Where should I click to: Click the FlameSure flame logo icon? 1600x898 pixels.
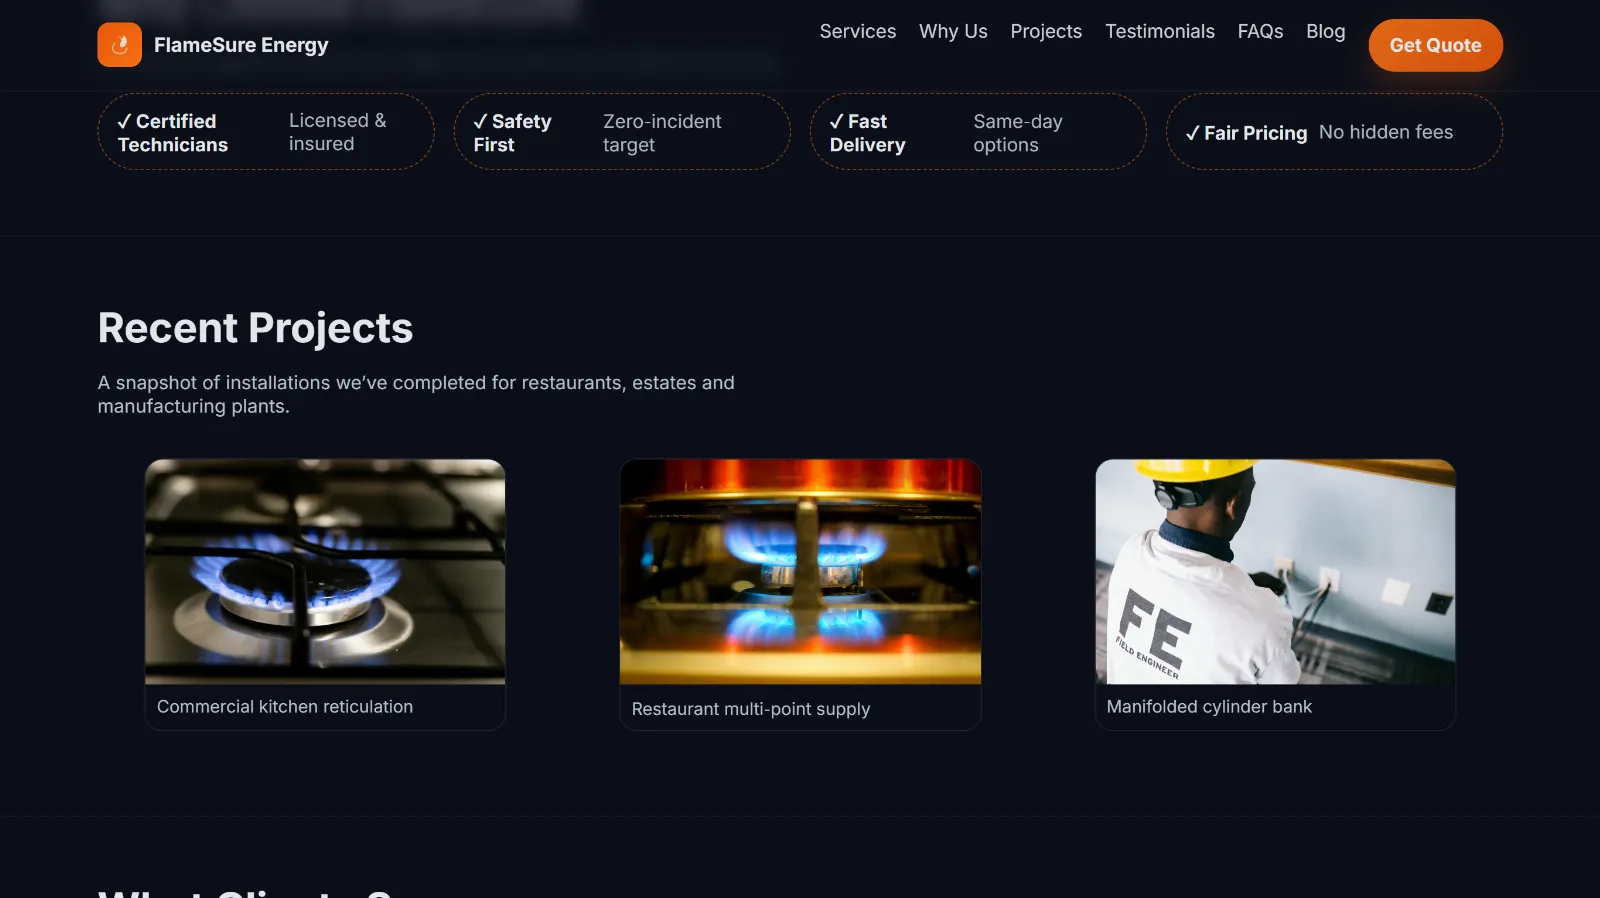click(119, 45)
